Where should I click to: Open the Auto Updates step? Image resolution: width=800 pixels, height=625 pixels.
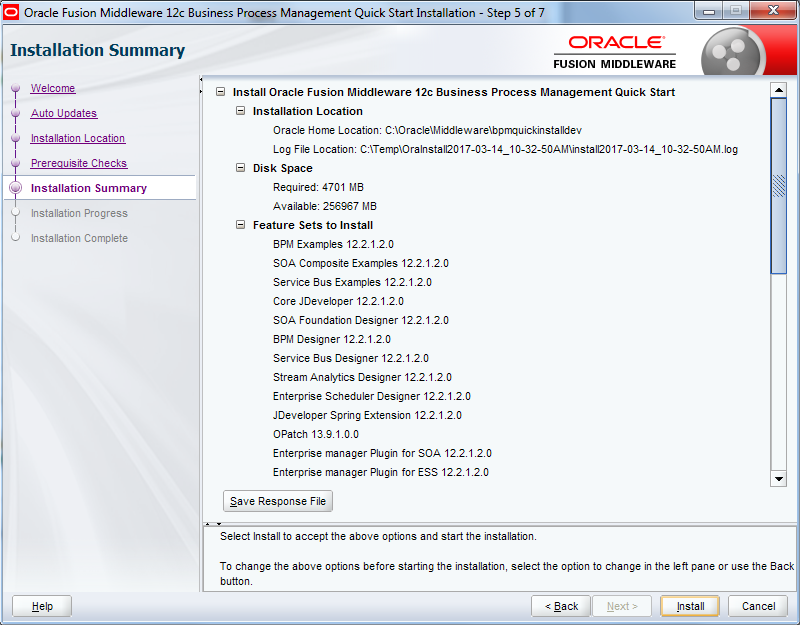[64, 113]
